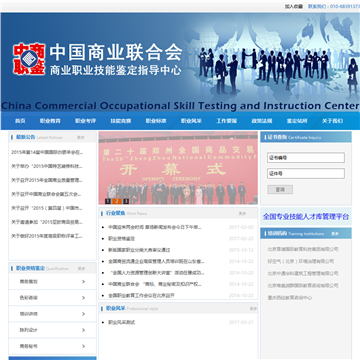Show slide 3 of the banner carousel

126,201
